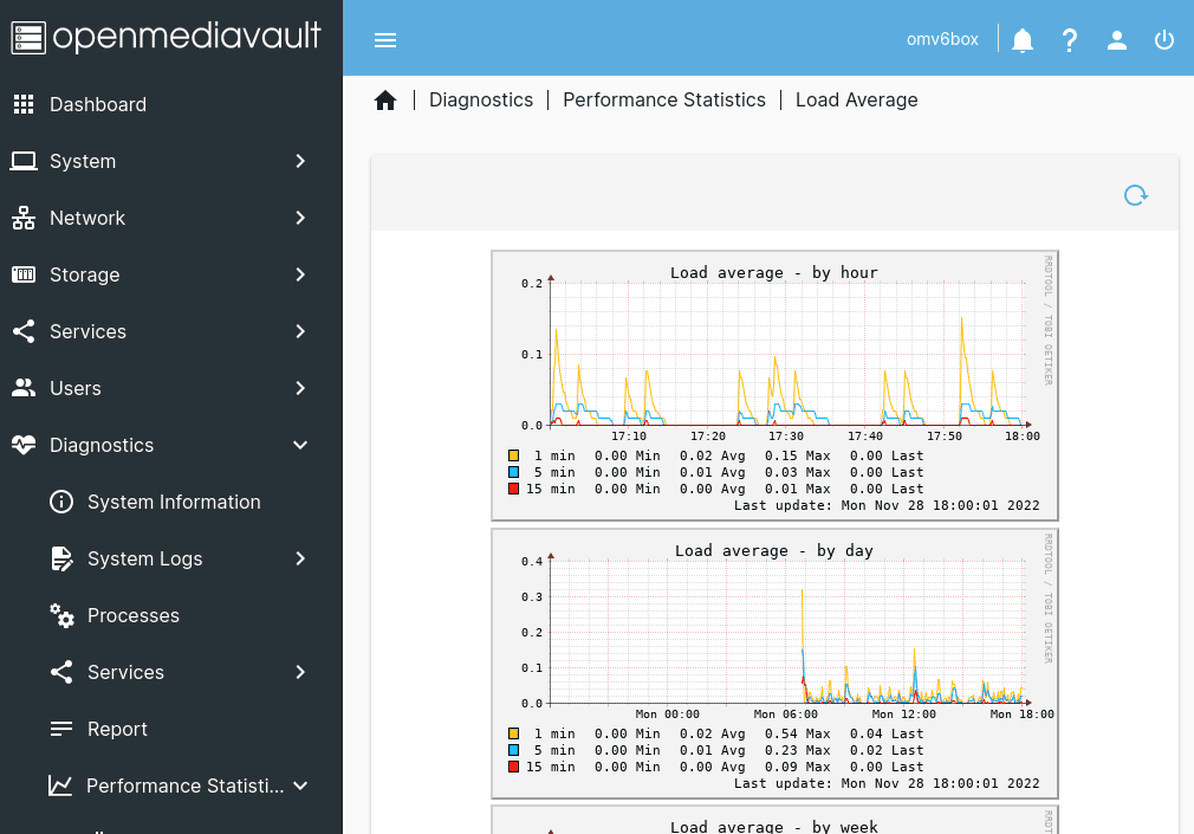Click the System laptop icon
1194x834 pixels.
click(24, 161)
